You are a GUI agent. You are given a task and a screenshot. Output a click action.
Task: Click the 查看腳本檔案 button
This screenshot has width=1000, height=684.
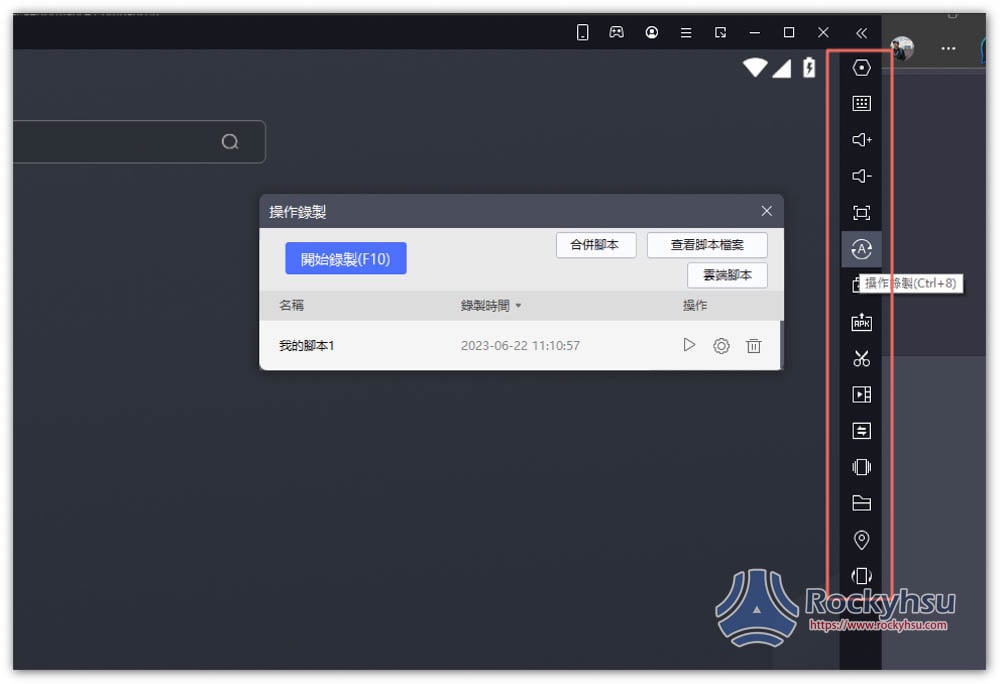click(x=707, y=245)
